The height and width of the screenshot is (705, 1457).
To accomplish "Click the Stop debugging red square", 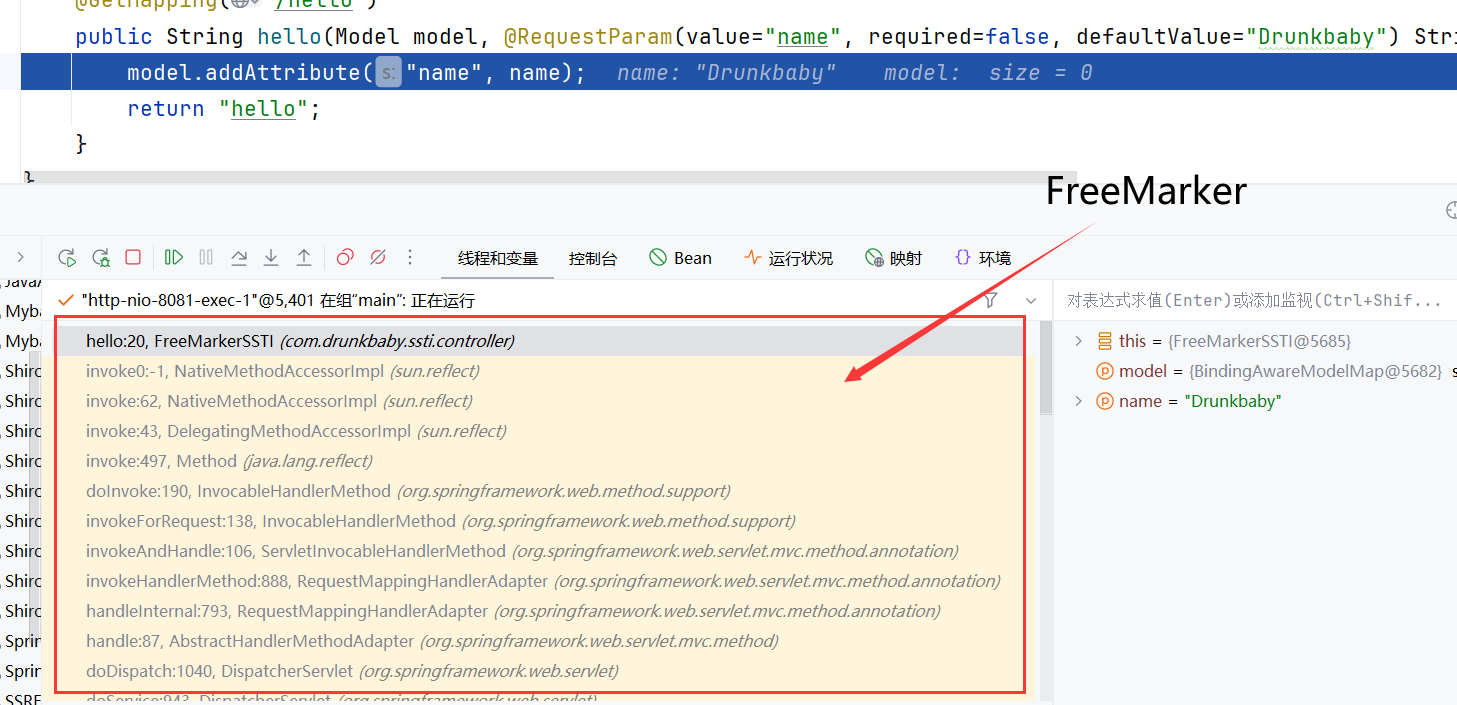I will tap(133, 258).
